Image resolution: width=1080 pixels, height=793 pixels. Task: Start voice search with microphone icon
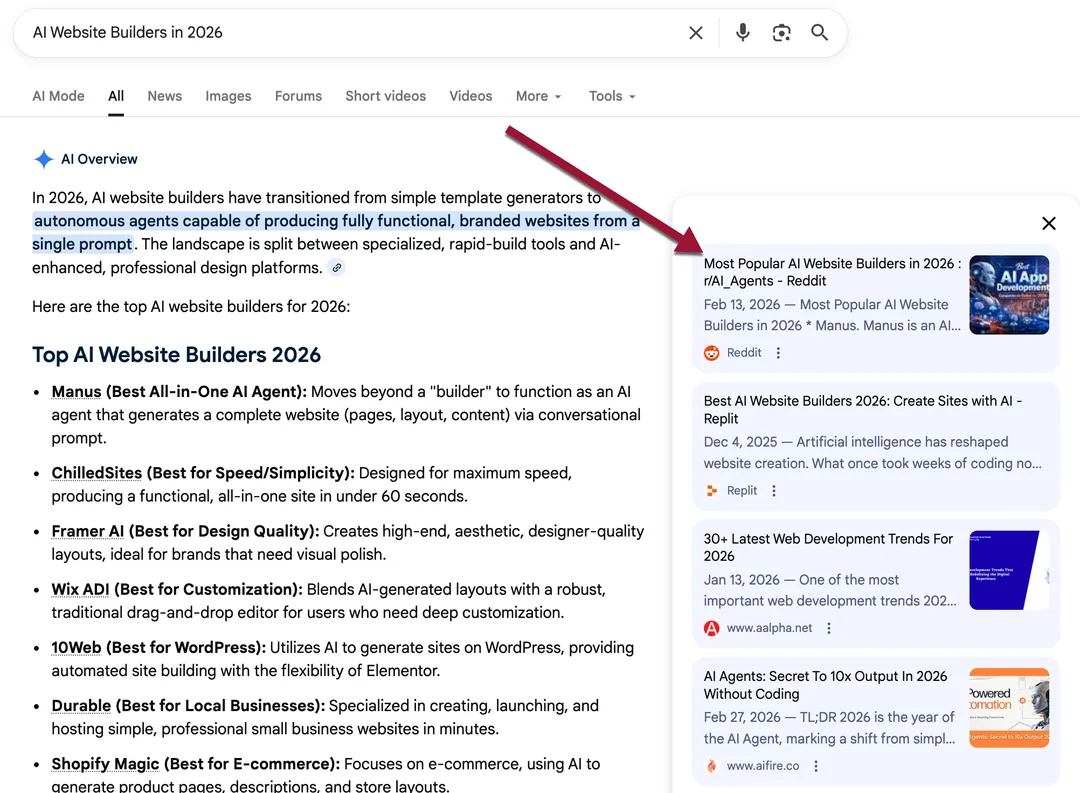742,33
